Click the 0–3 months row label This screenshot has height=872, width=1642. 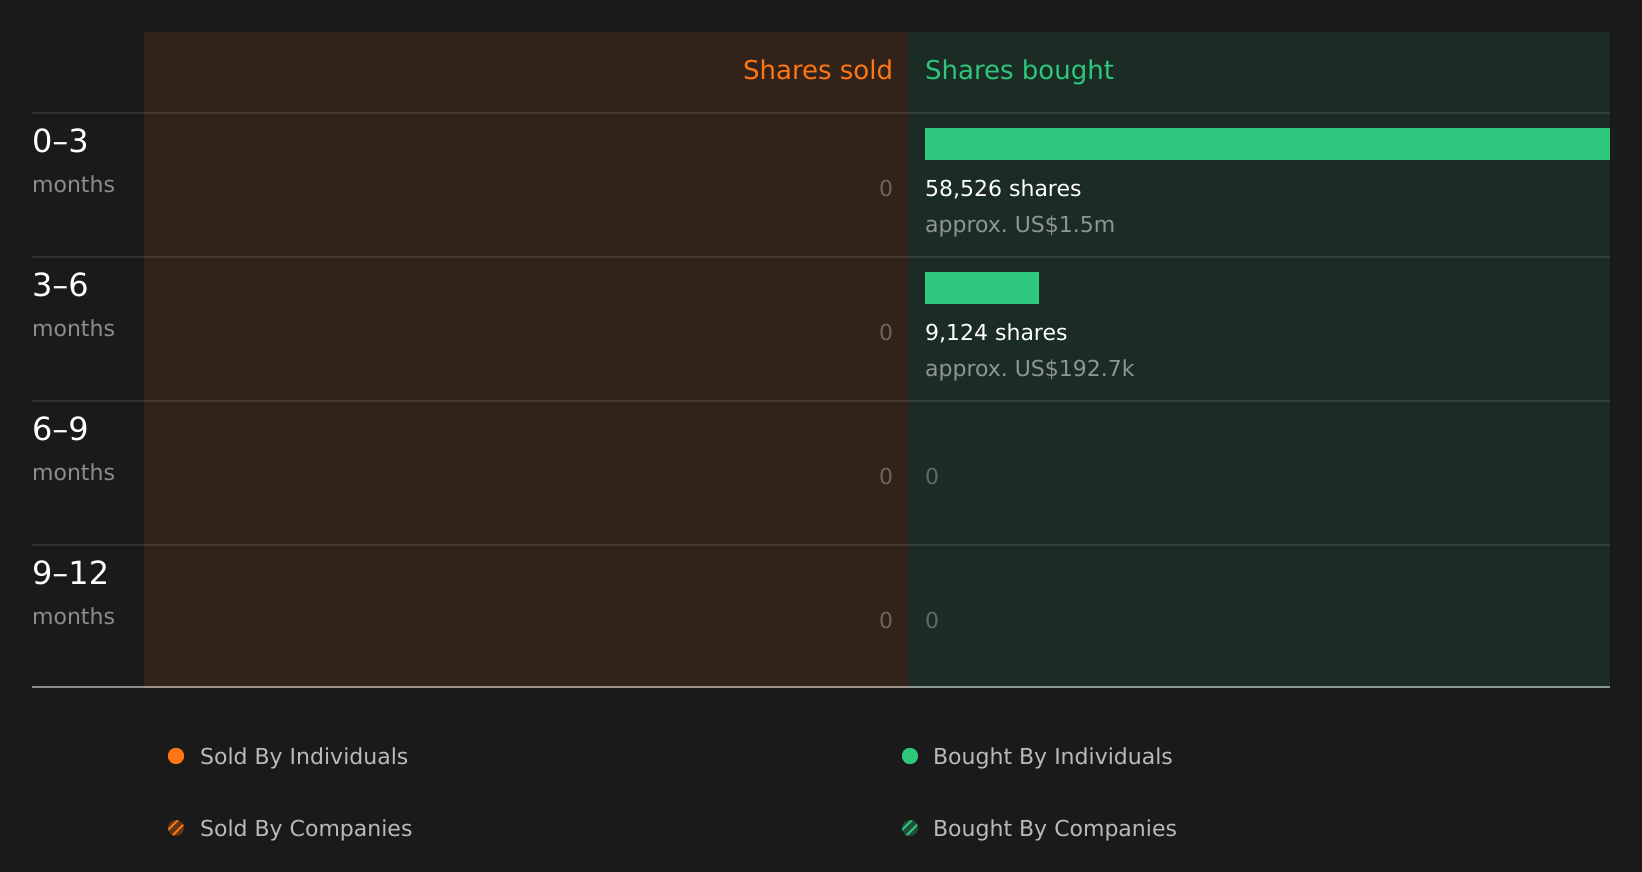click(73, 162)
